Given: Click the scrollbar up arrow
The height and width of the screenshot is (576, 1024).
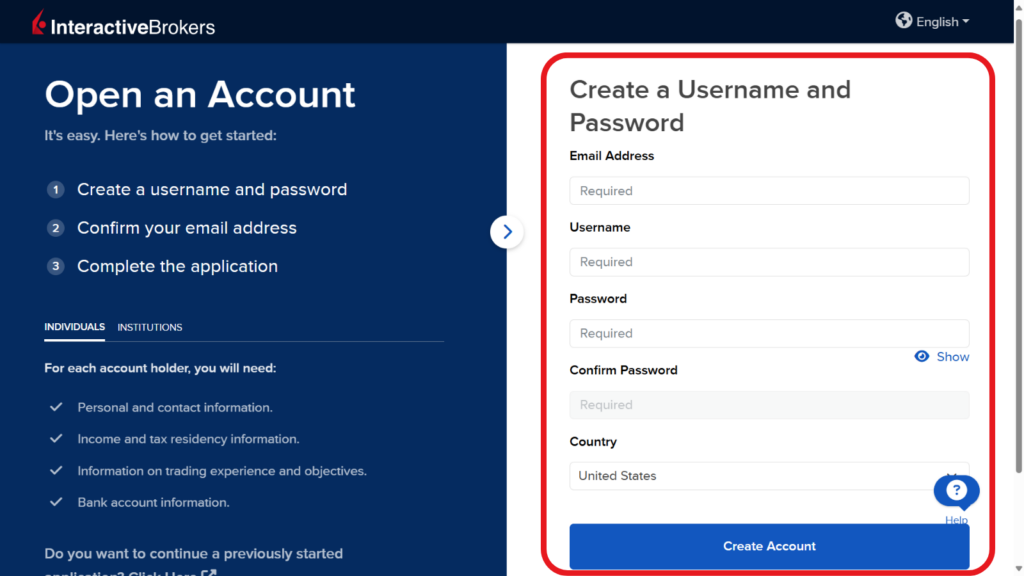Looking at the screenshot, I should pos(1017,6).
